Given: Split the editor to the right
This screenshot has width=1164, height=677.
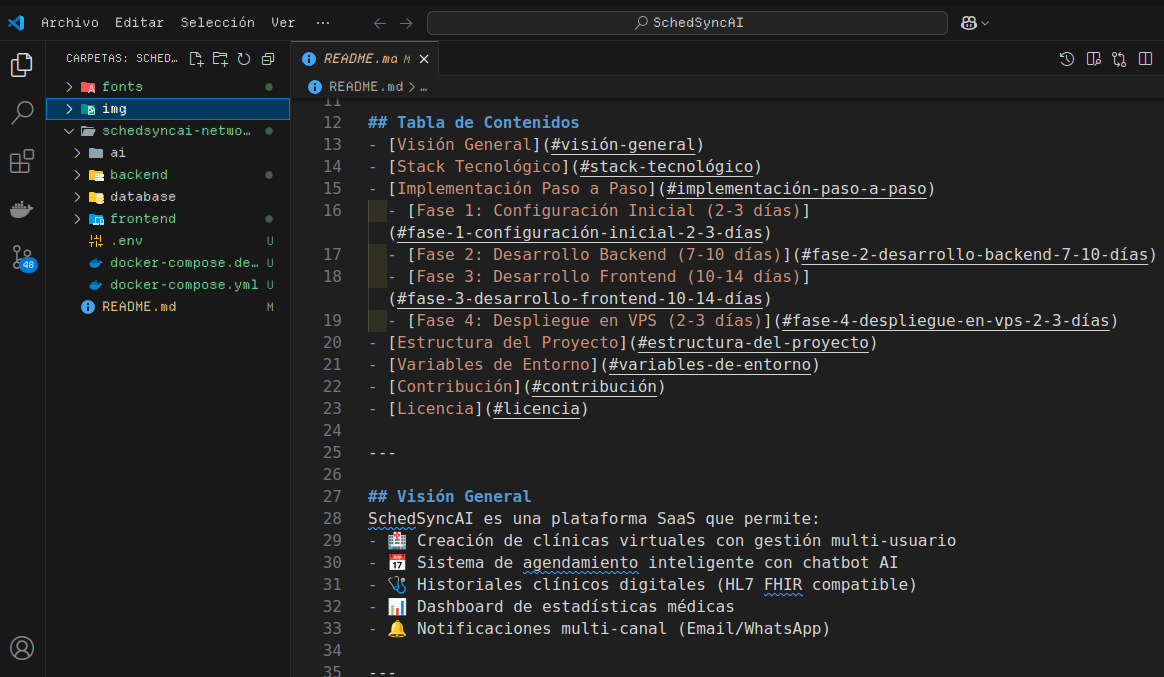Looking at the screenshot, I should [1145, 59].
